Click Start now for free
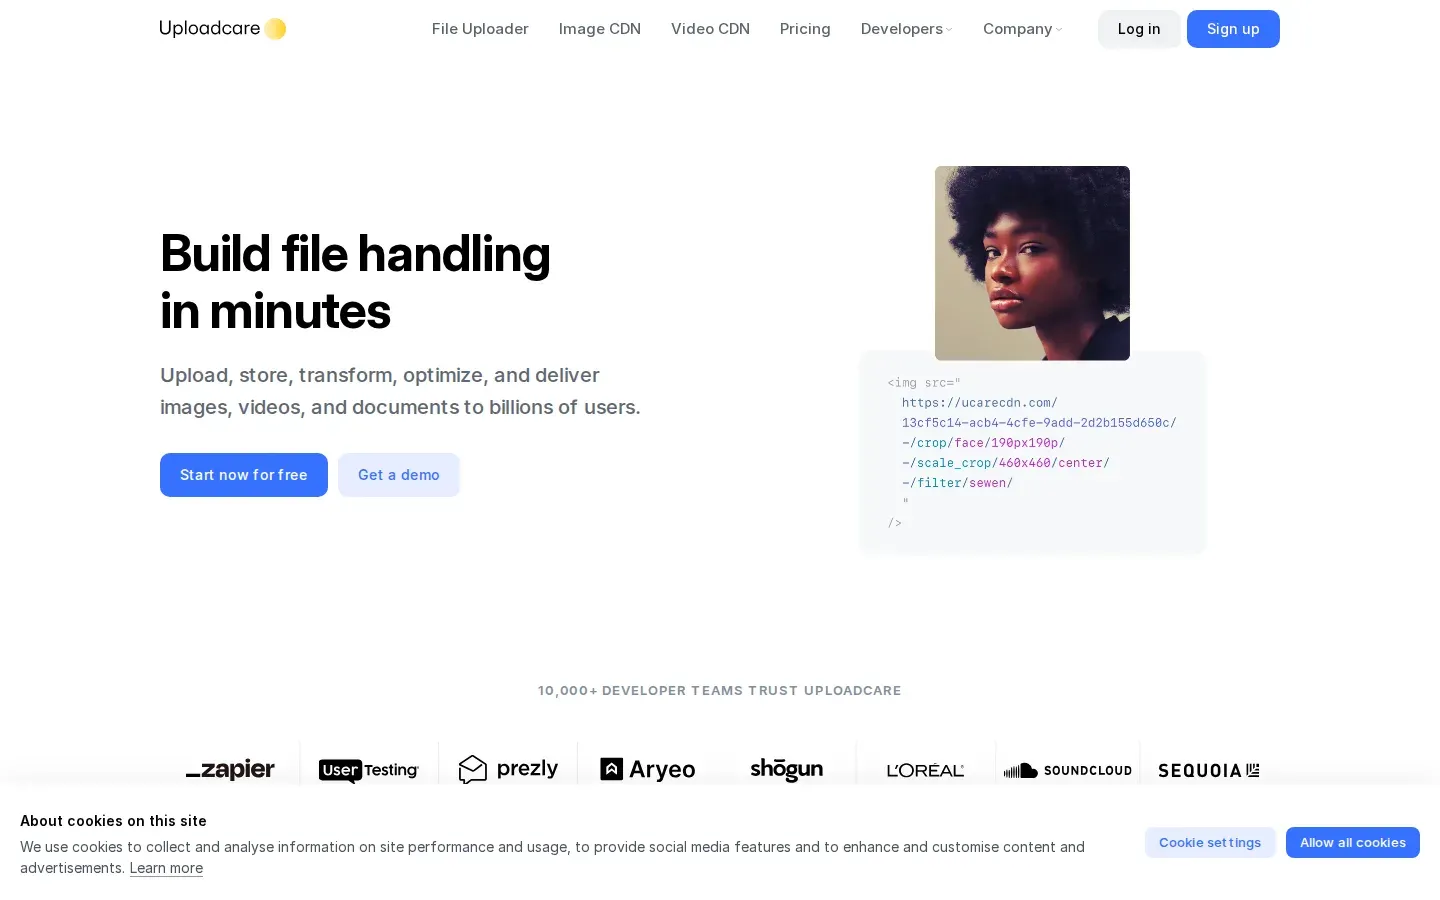 pos(244,475)
